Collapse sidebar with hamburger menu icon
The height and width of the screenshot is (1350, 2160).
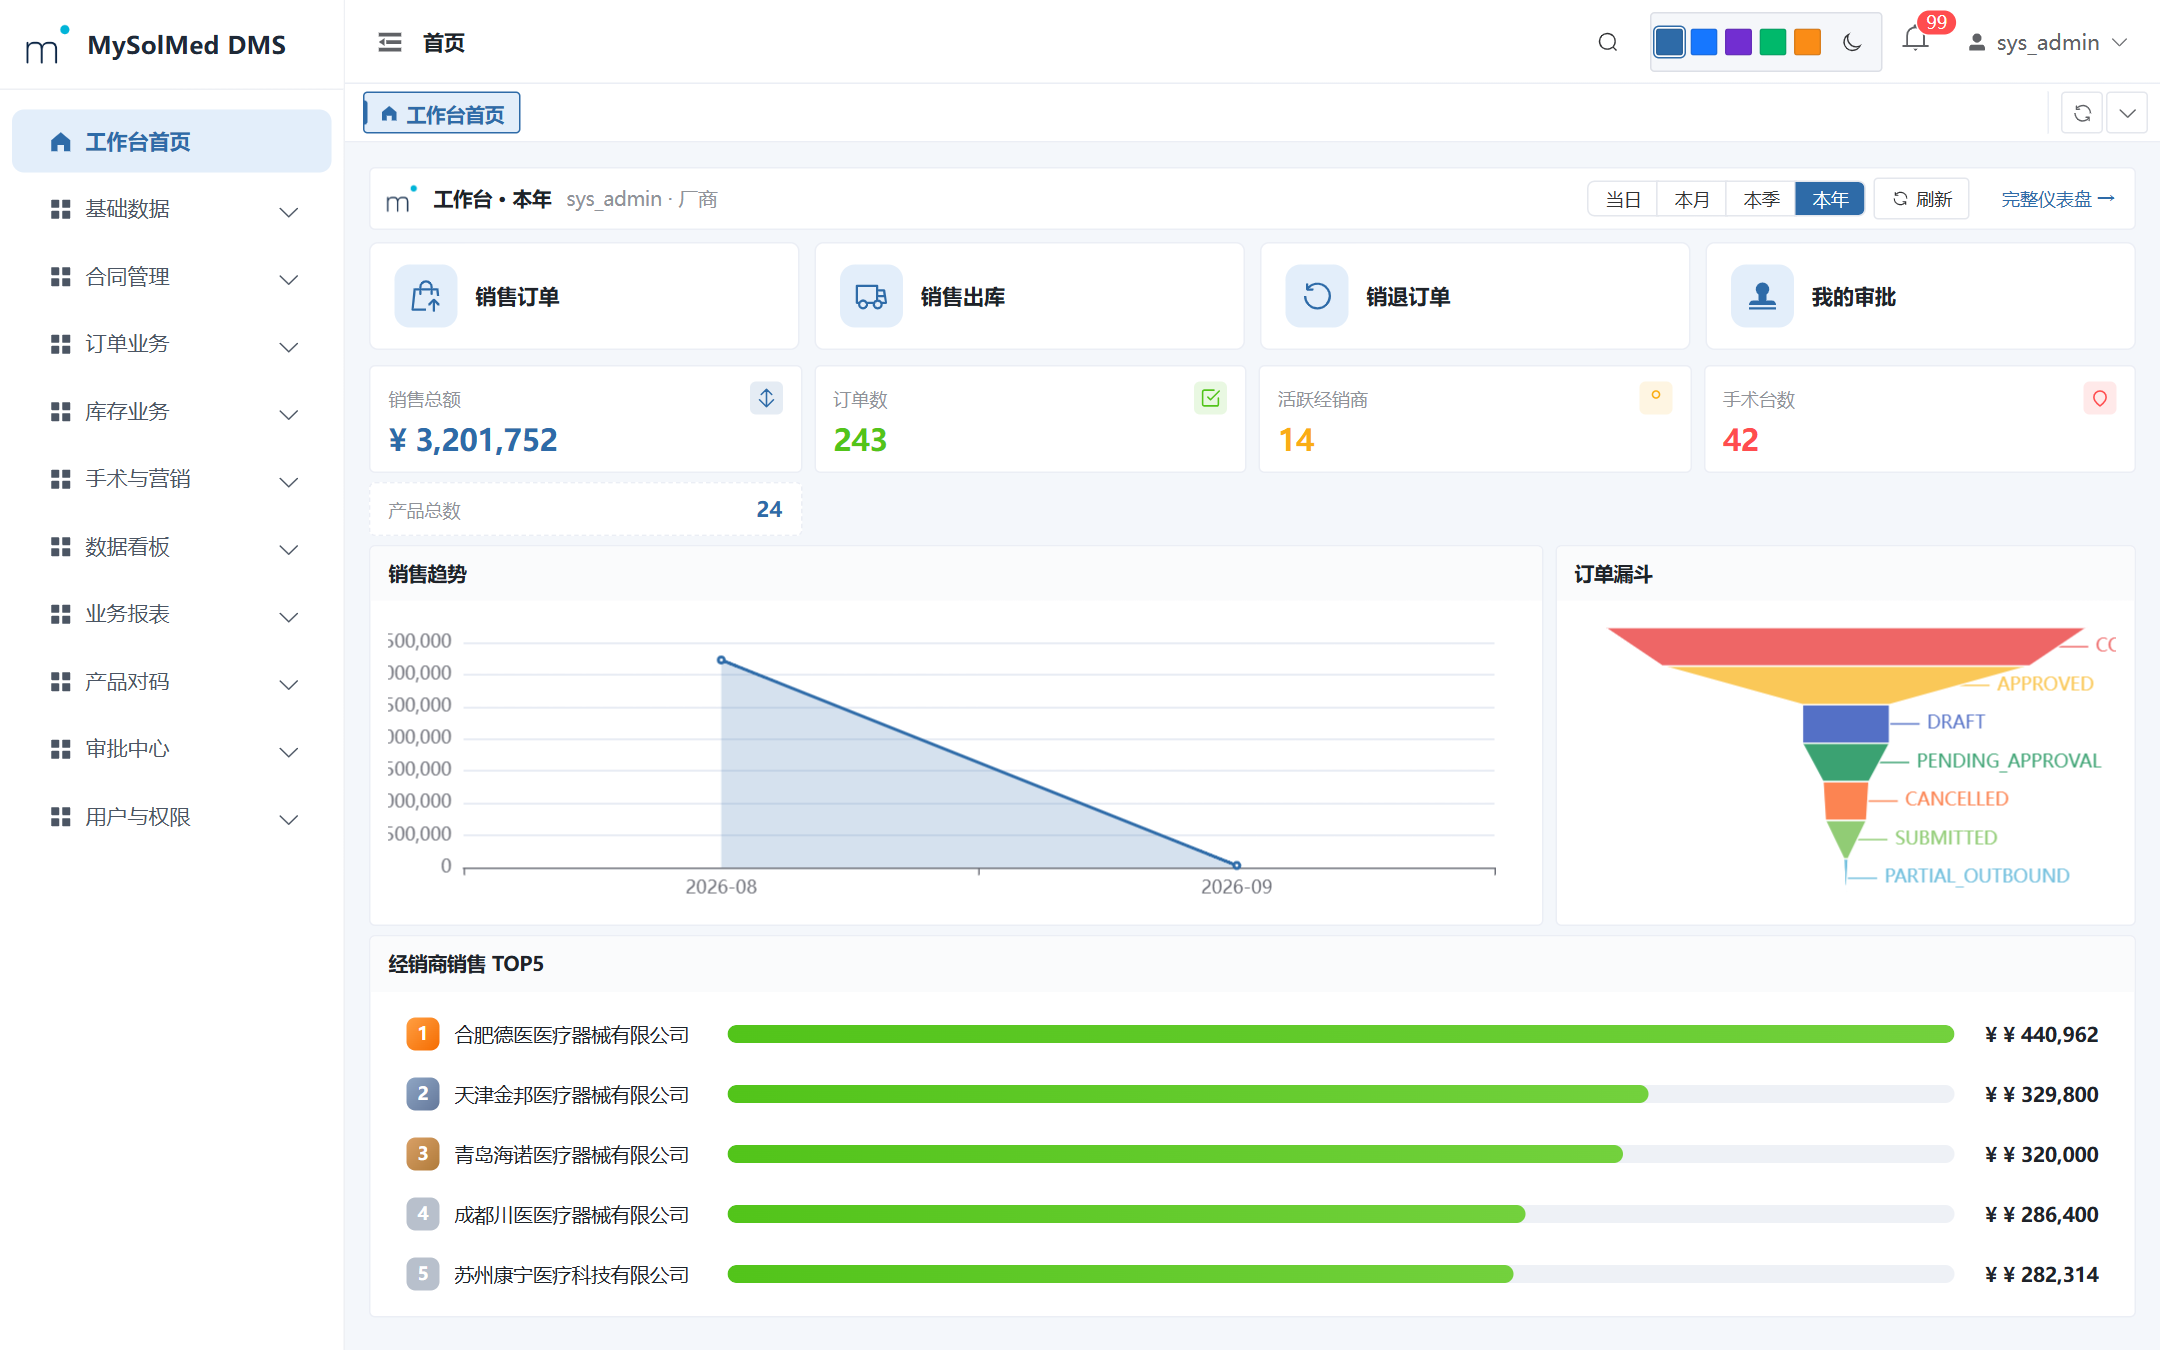[x=390, y=42]
